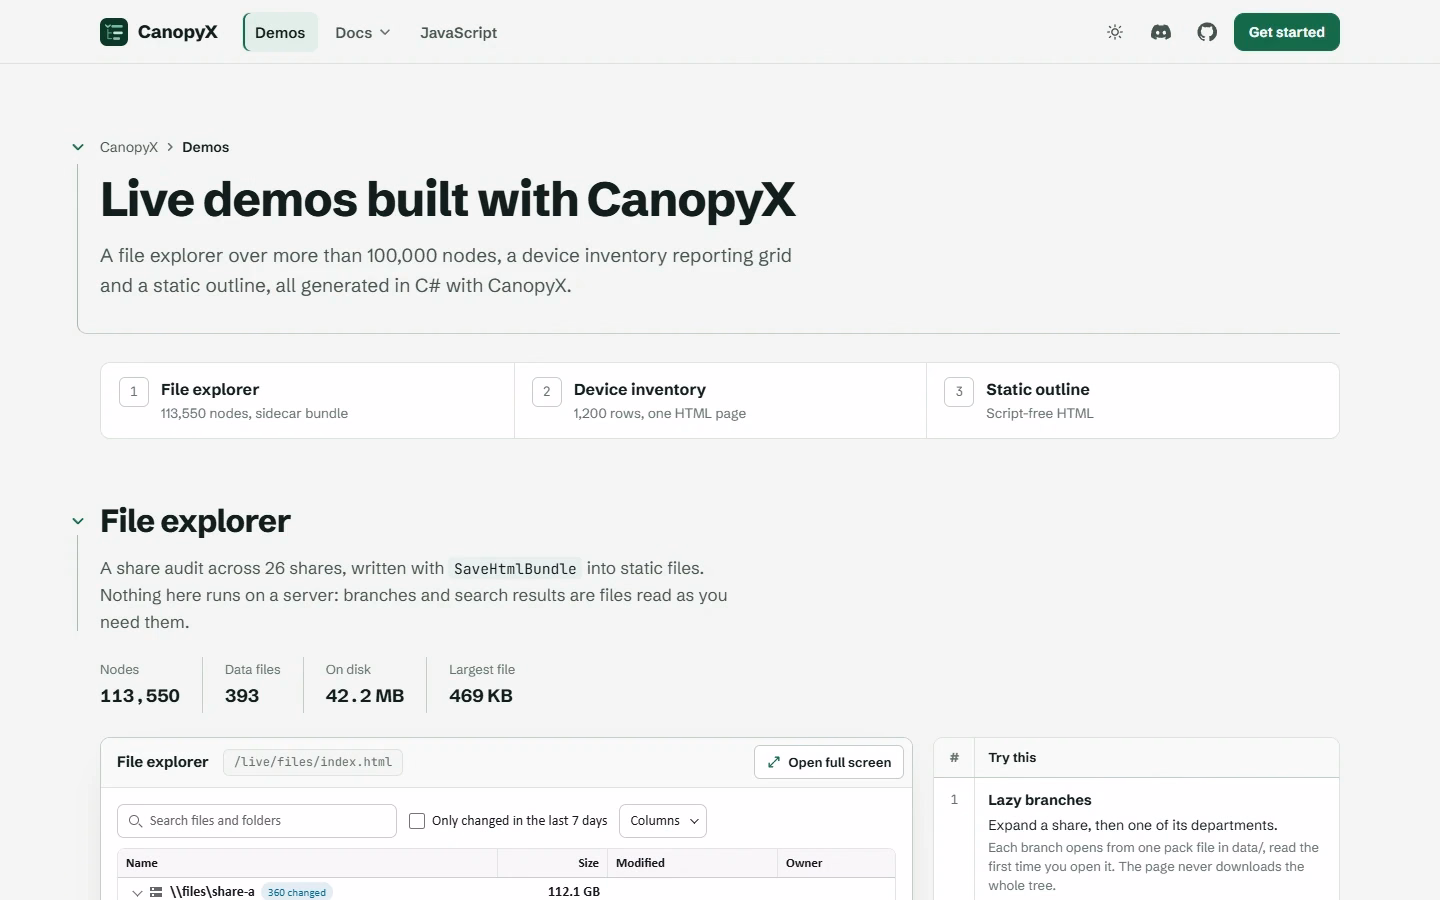
Task: Click the 469 KB largest file value
Action: tap(481, 696)
